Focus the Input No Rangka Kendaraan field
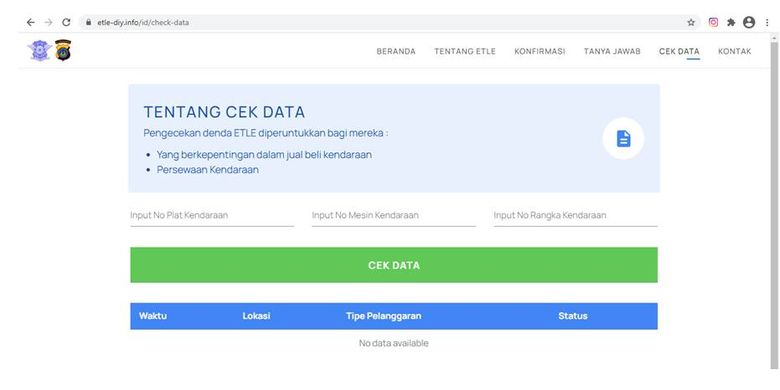The height and width of the screenshot is (390, 780). (576, 216)
